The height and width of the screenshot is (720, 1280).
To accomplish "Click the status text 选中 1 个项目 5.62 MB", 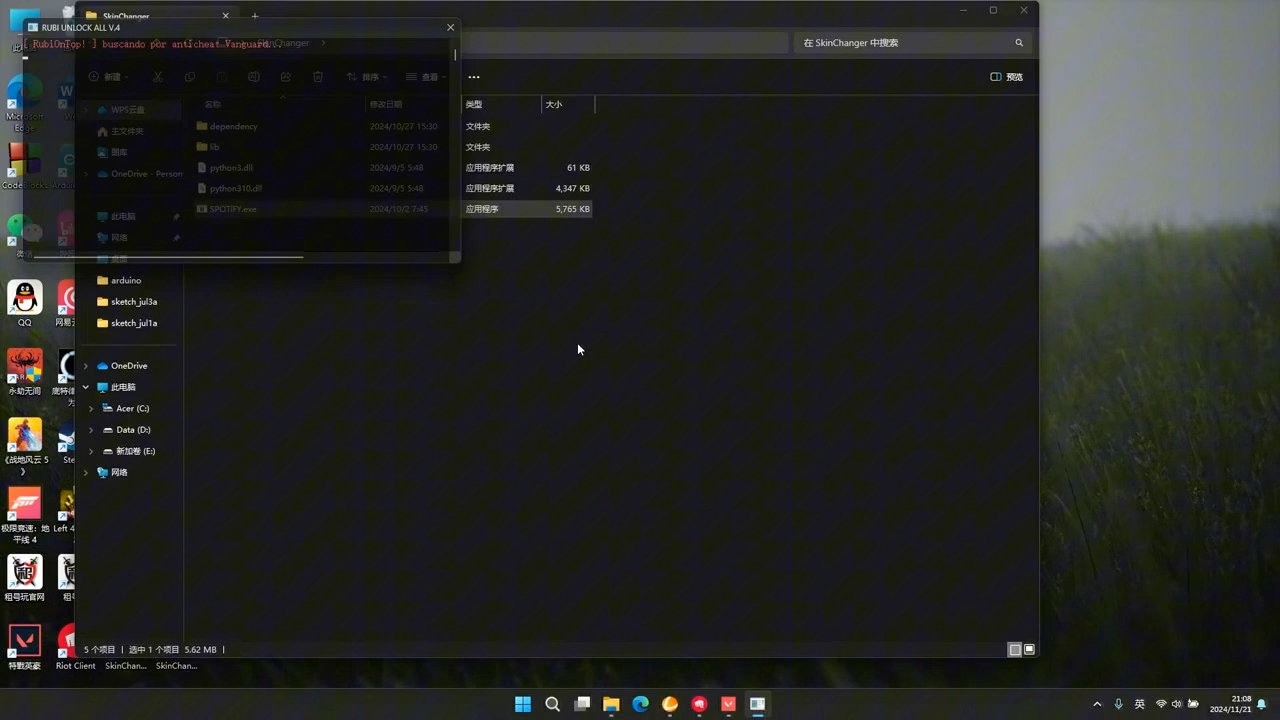I will (172, 650).
